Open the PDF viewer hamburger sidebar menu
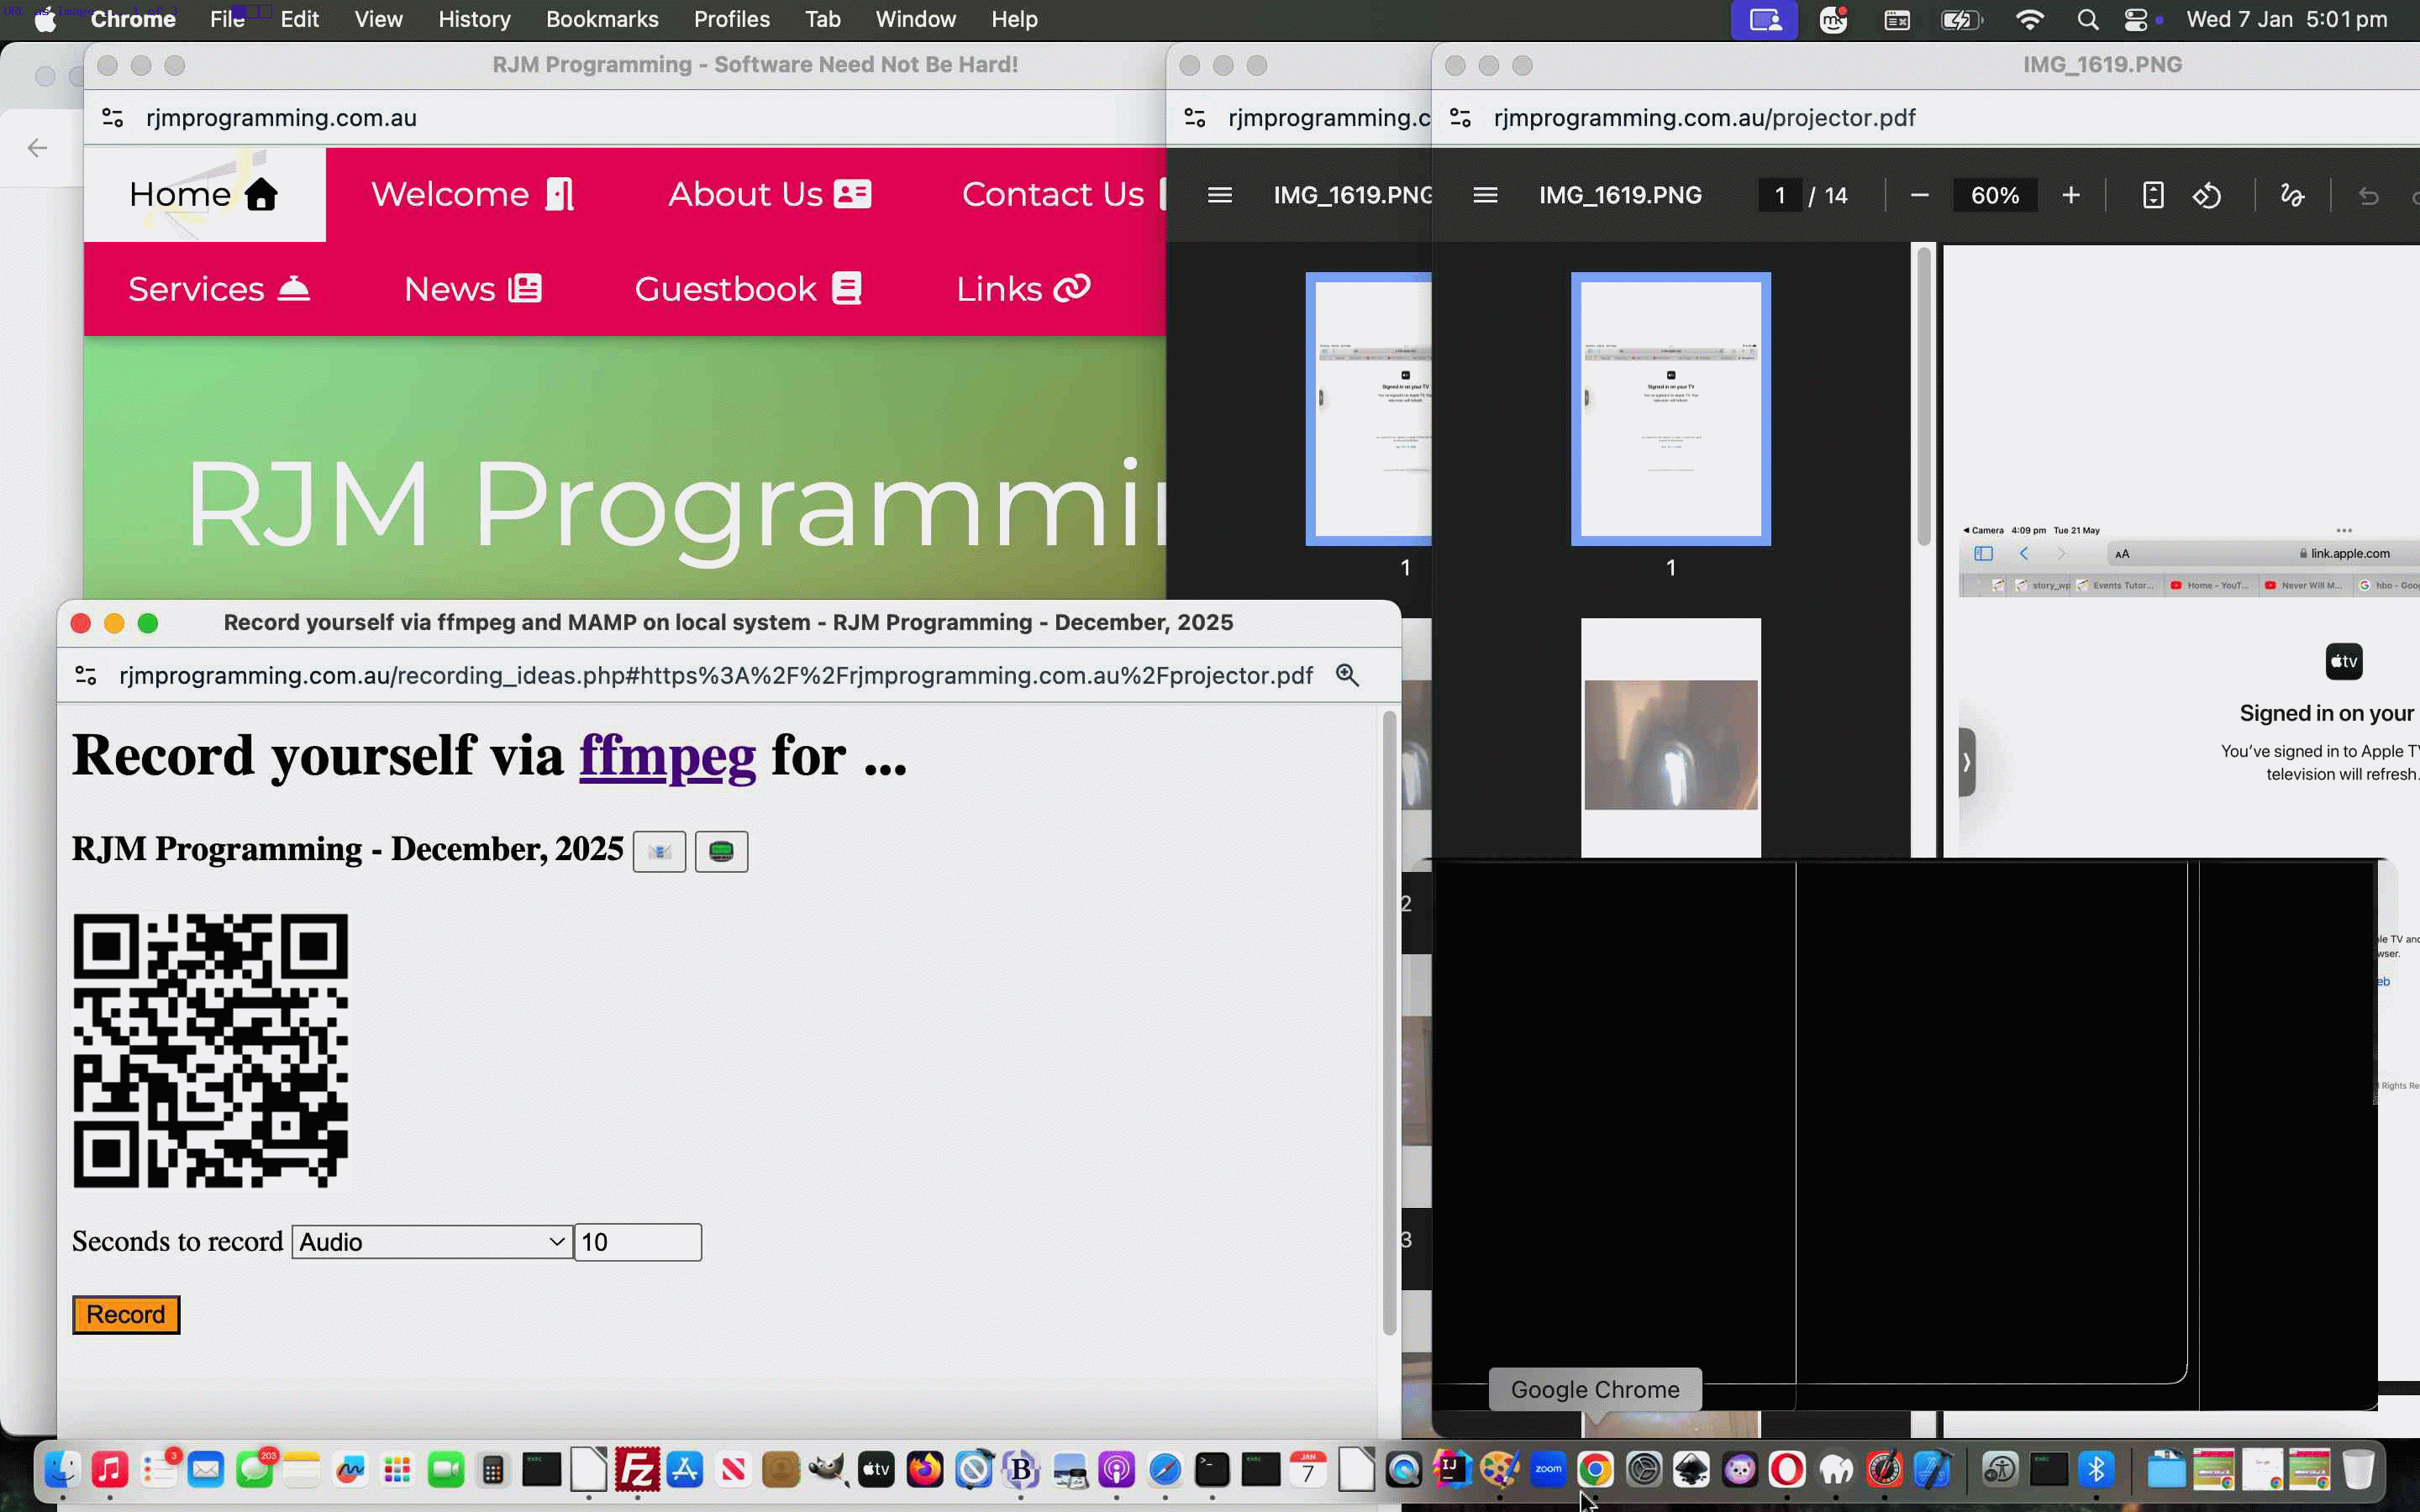This screenshot has width=2420, height=1512. point(1484,195)
